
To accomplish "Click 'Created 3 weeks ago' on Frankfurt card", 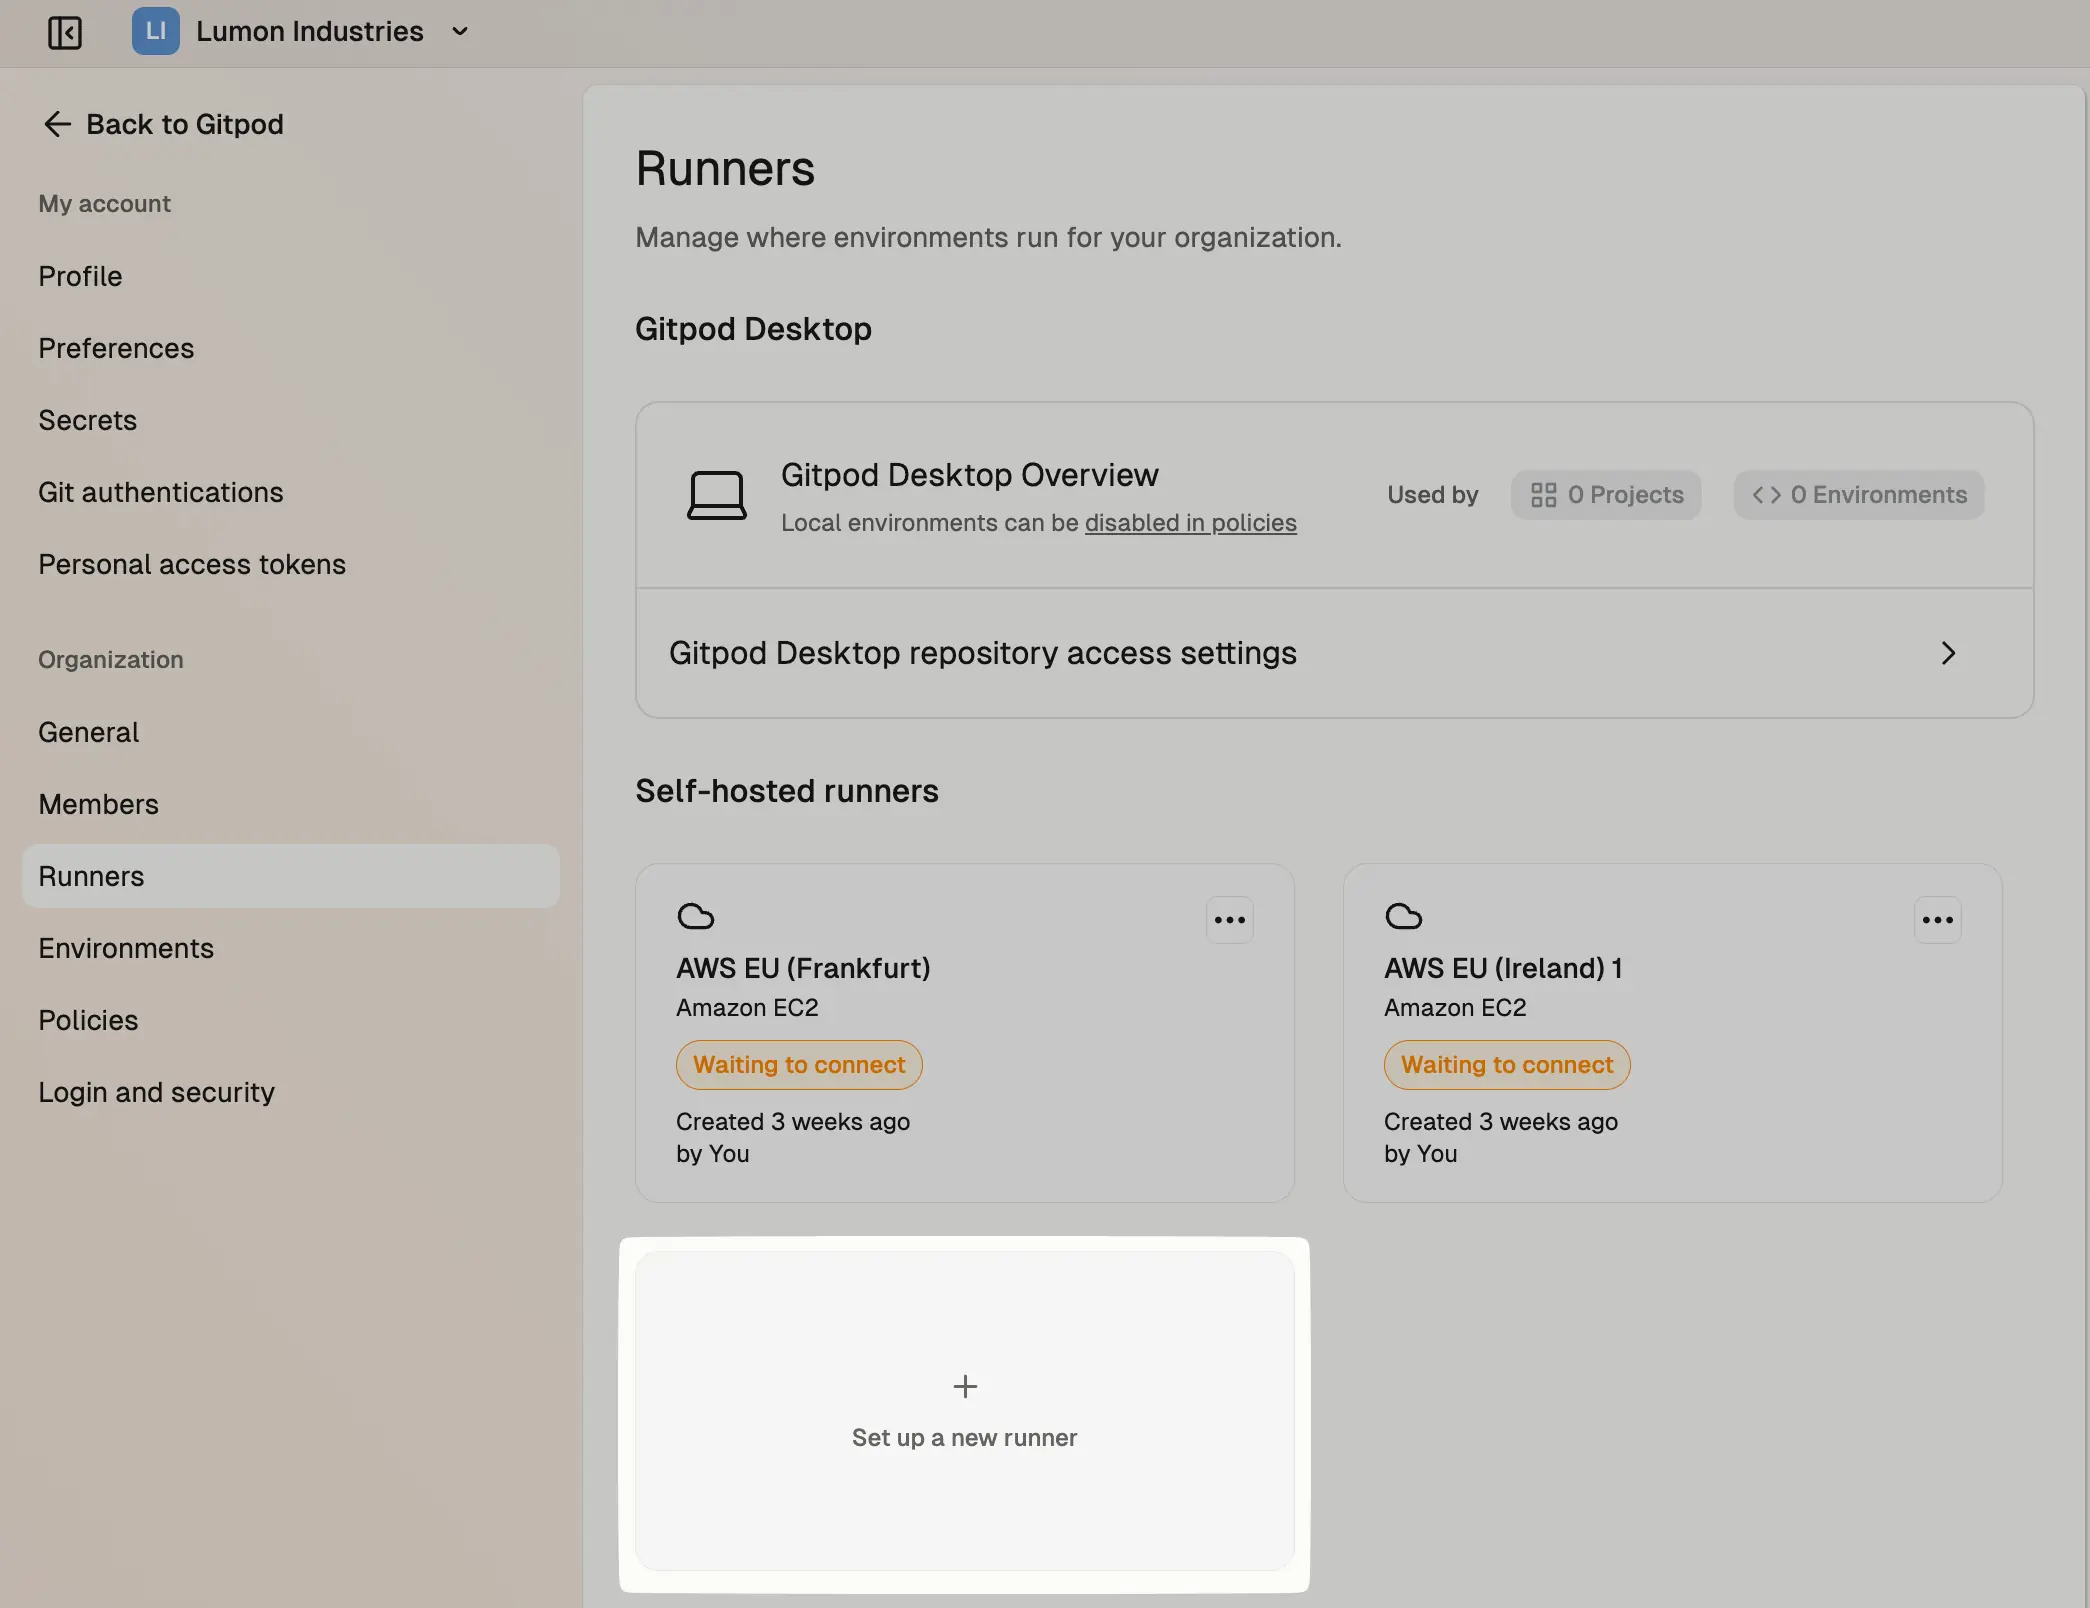I will [x=793, y=1122].
